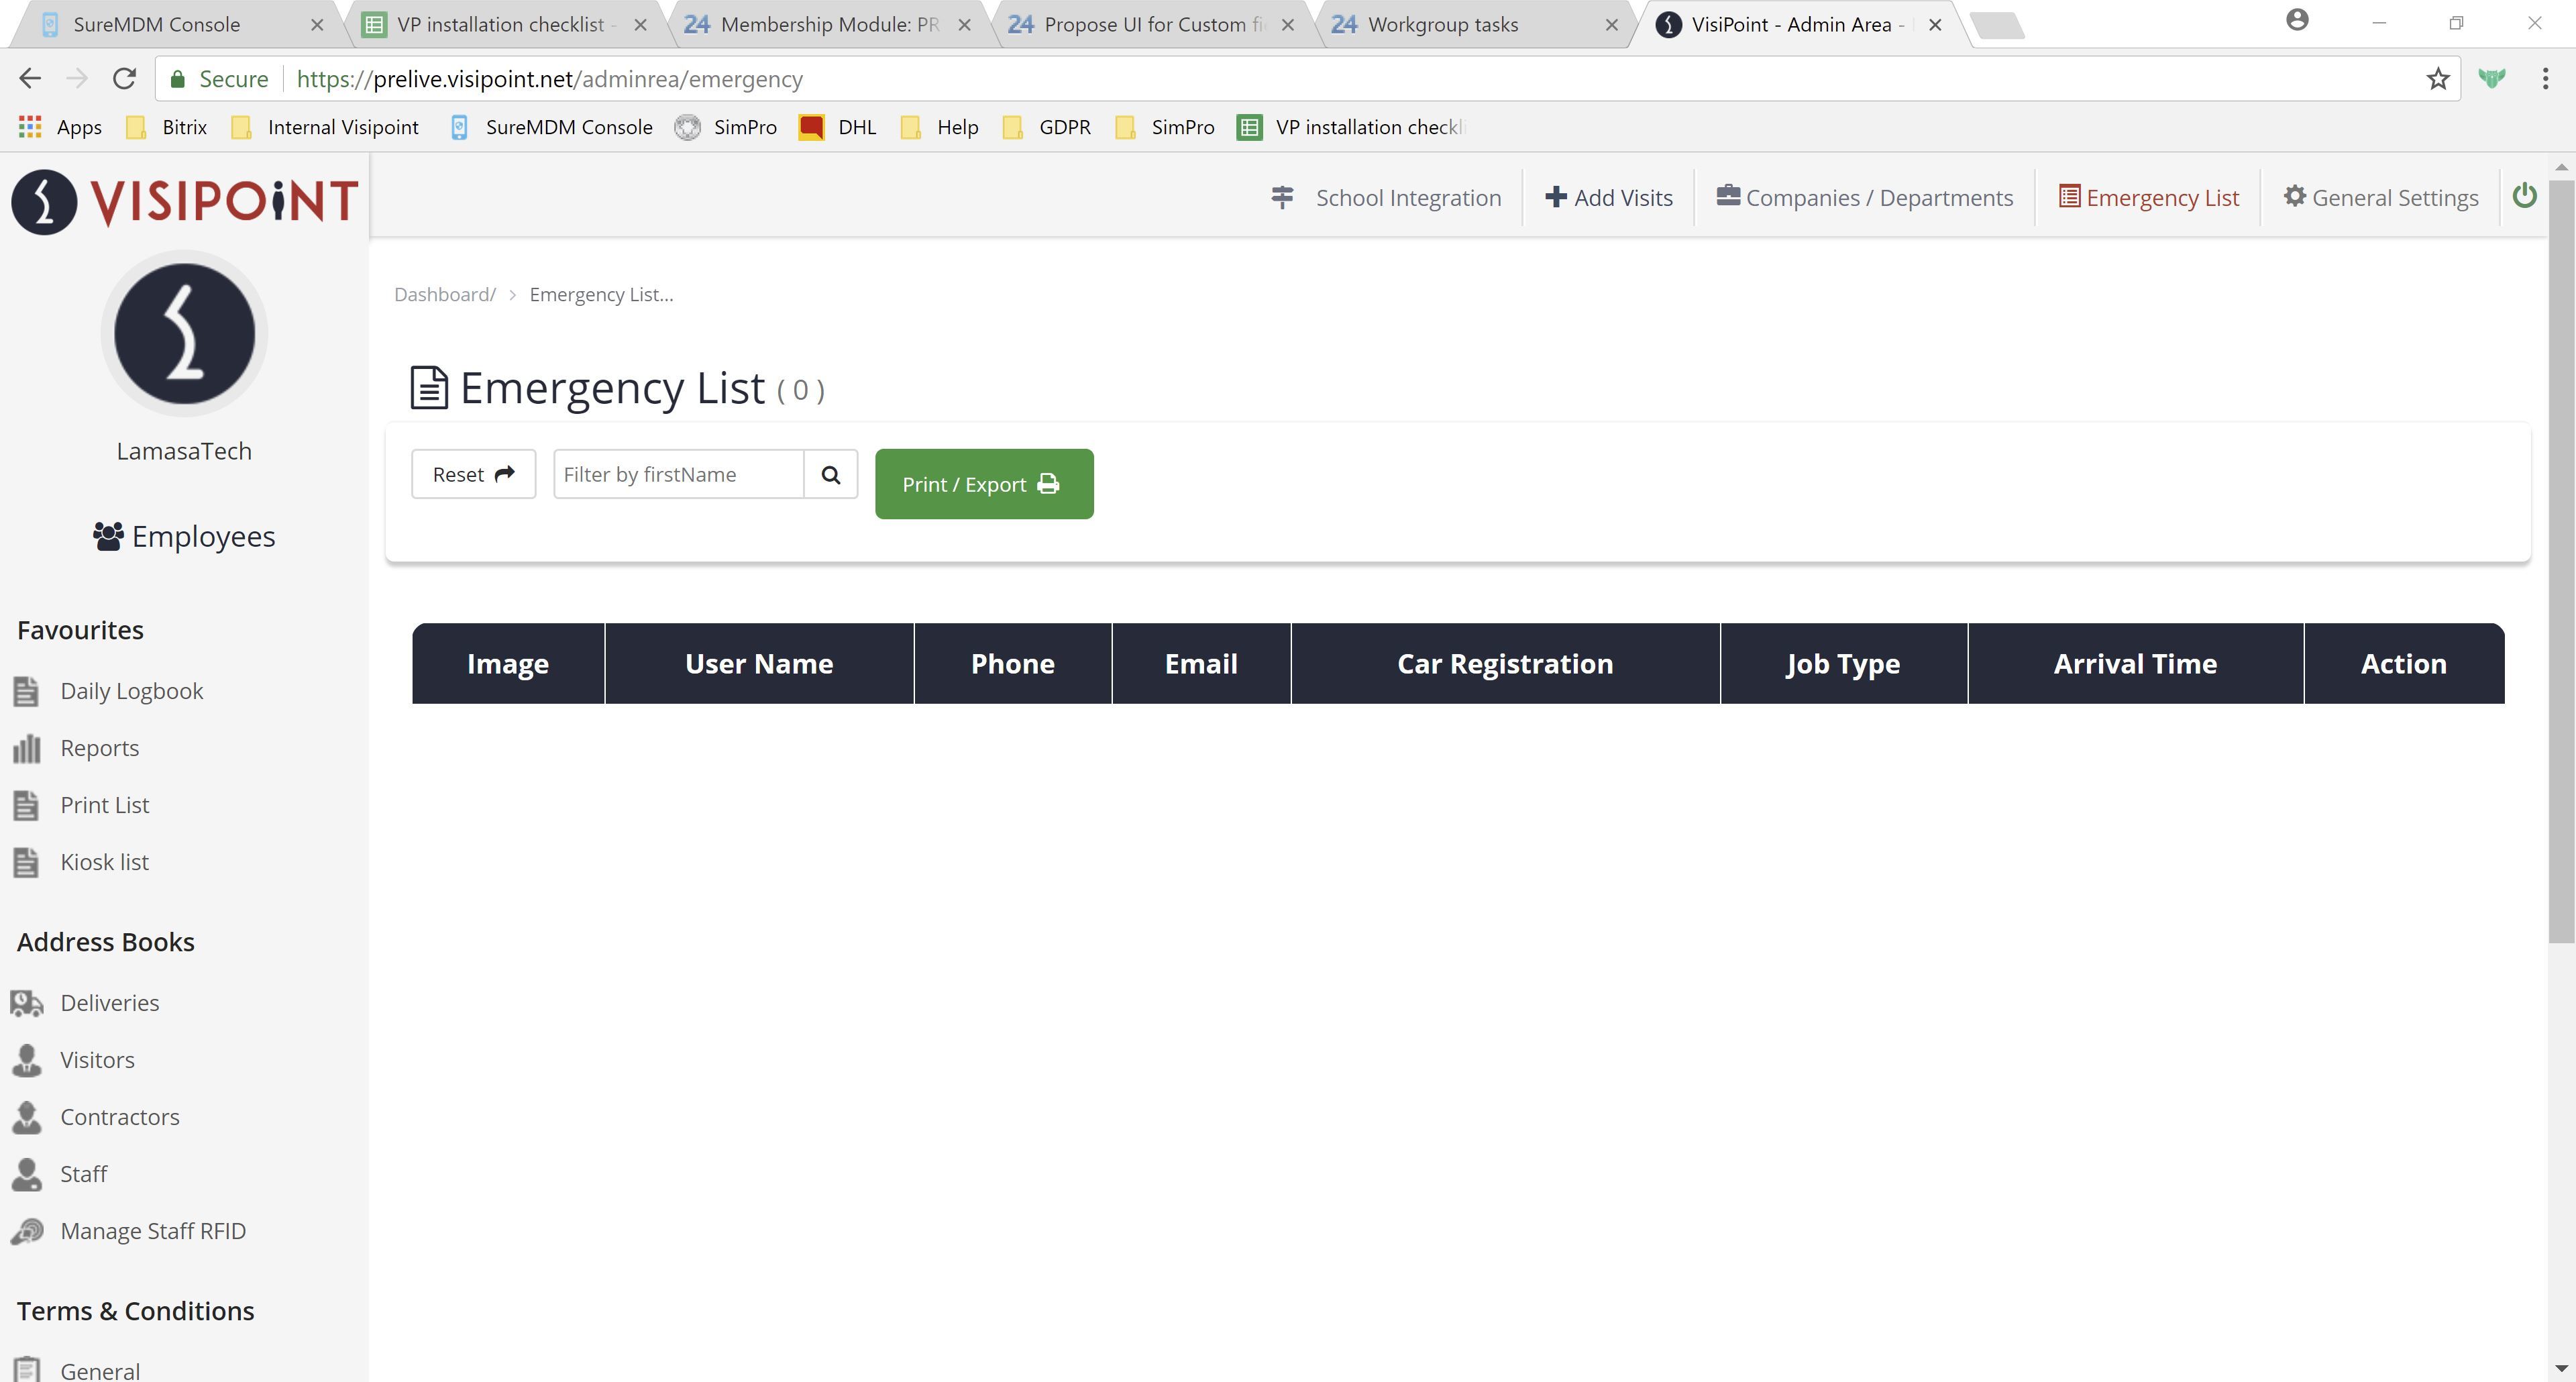
Task: Click the Employees heading in sidebar
Action: [203, 536]
